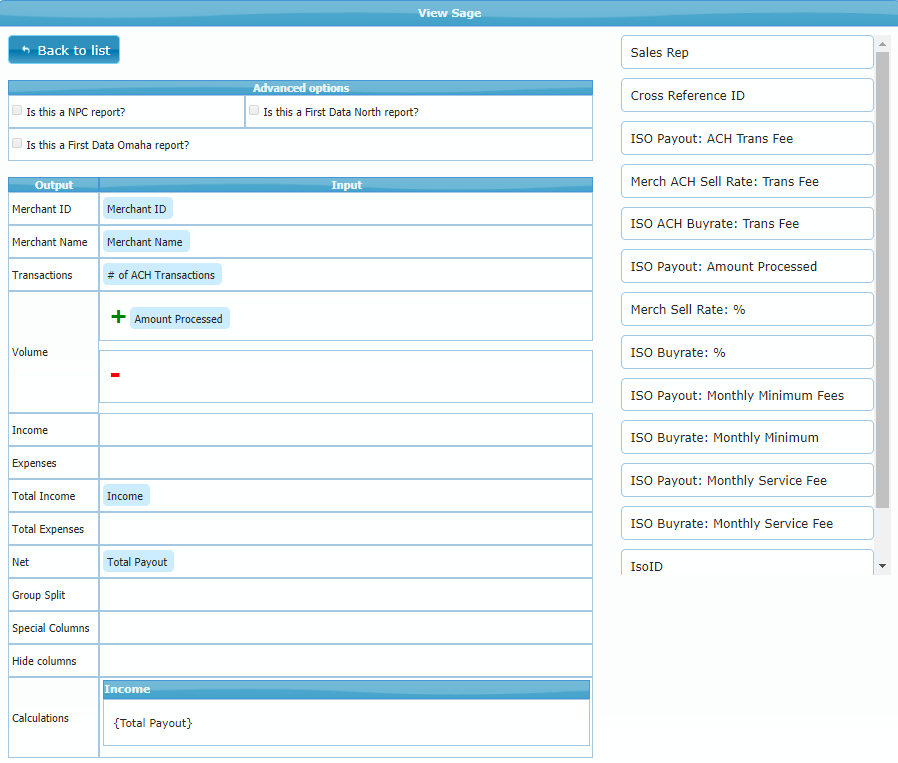Click the empty Group Split input area
The height and width of the screenshot is (763, 898).
[x=345, y=595]
